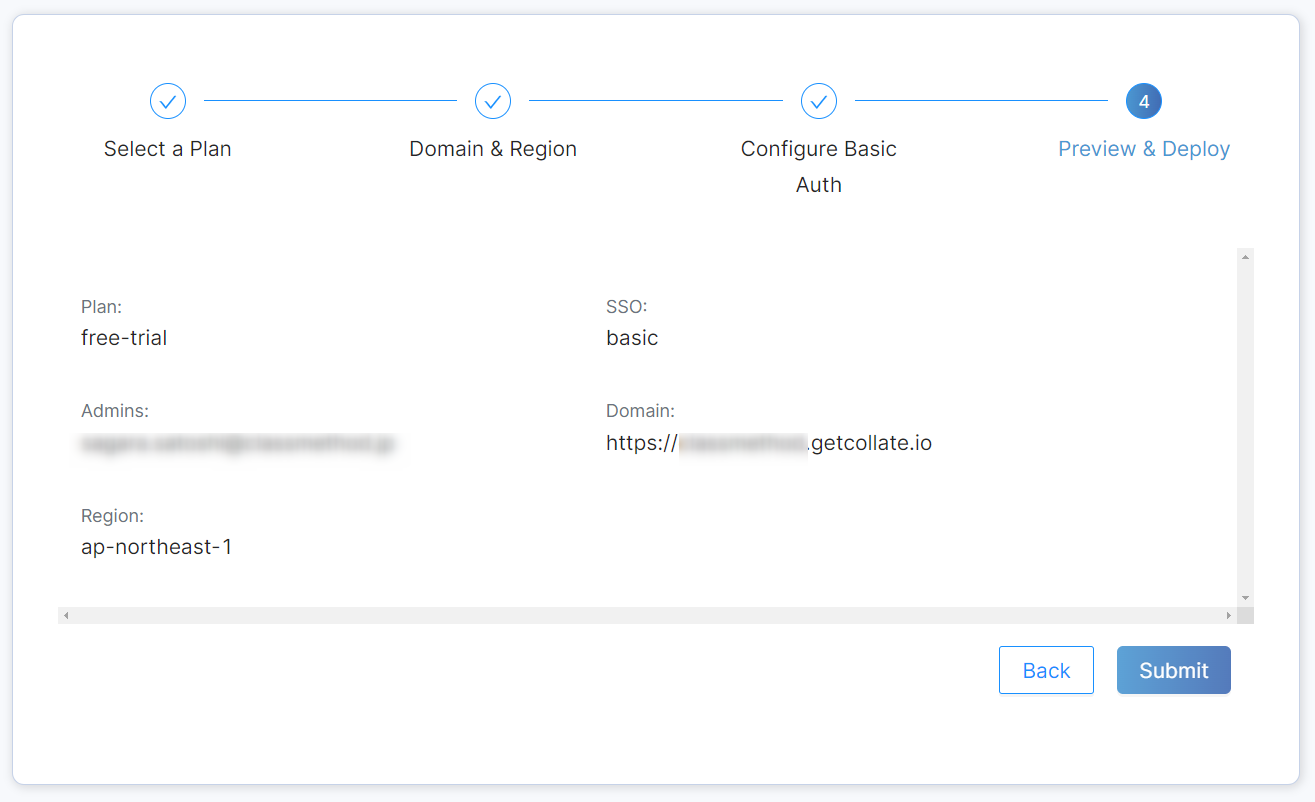Click the getcollate.io domain URL
This screenshot has width=1315, height=802.
coord(769,443)
